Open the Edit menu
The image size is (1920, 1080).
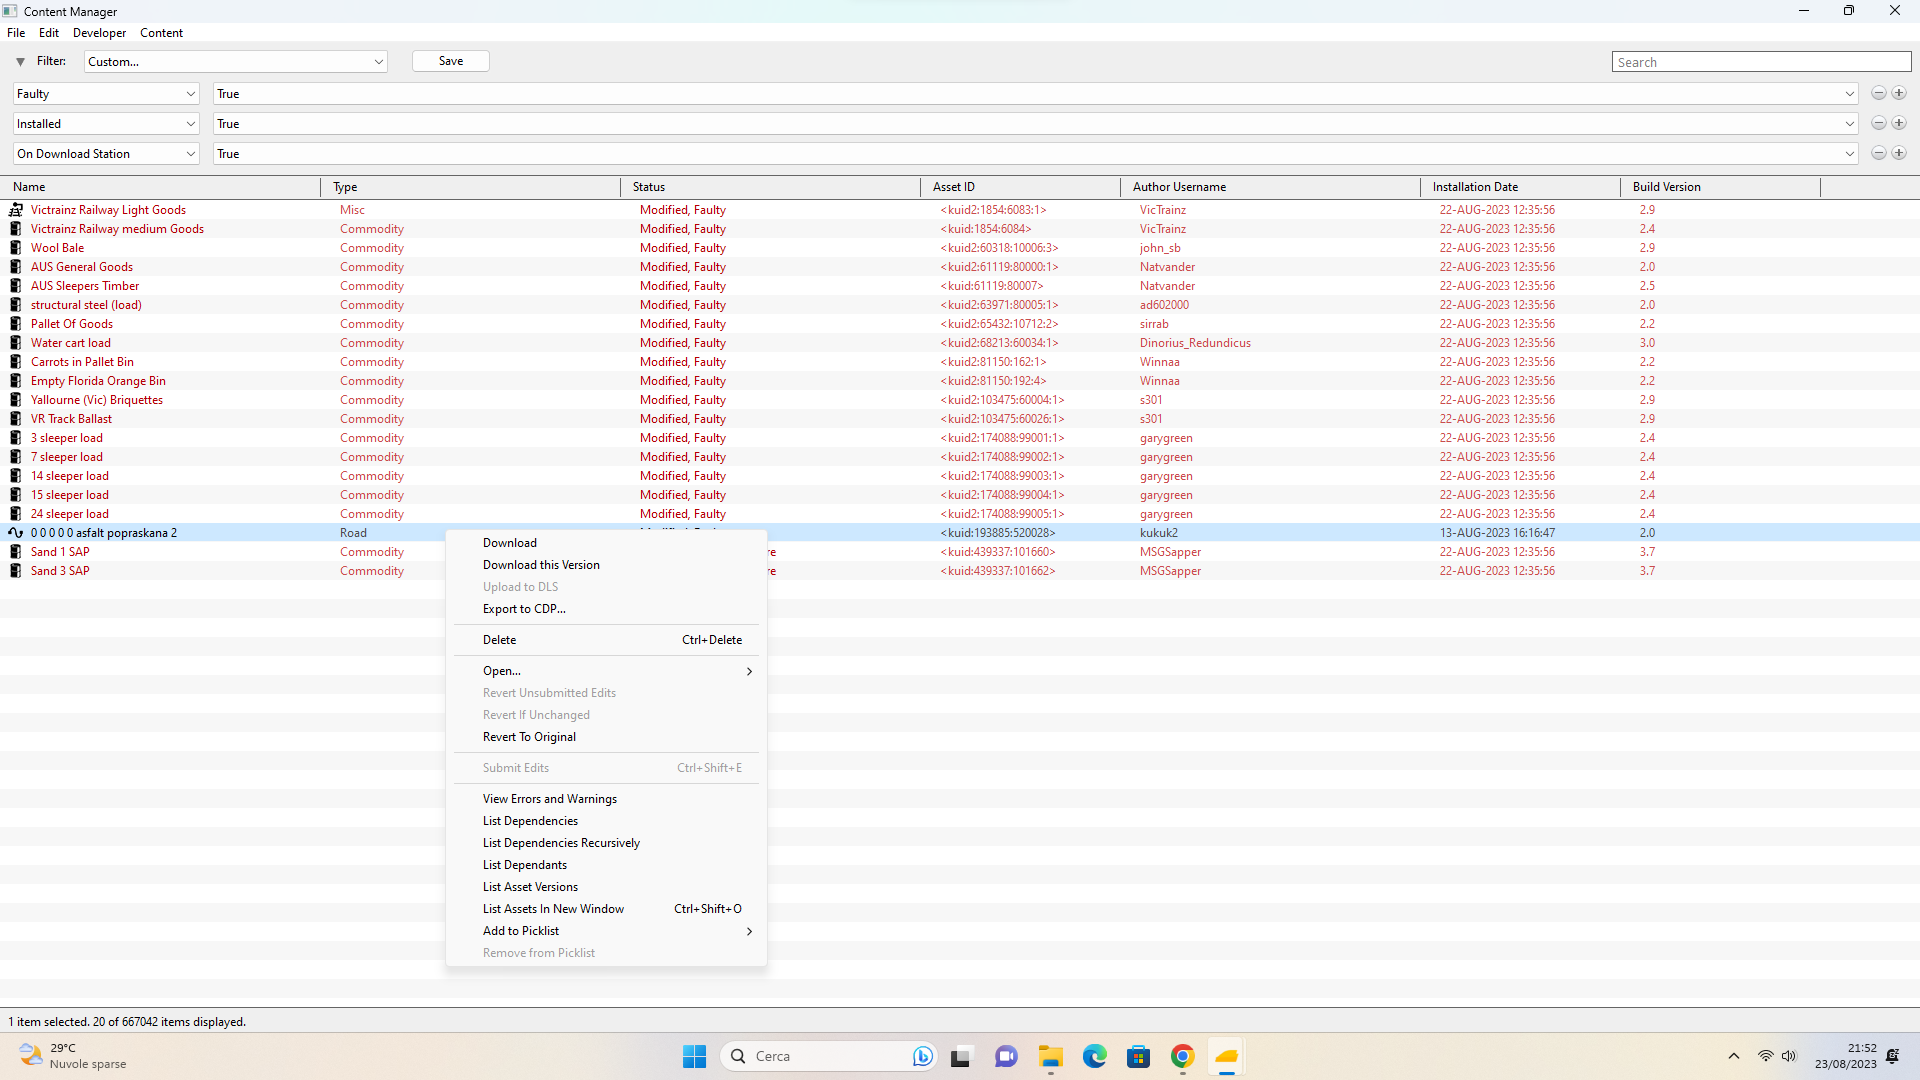pos(49,33)
